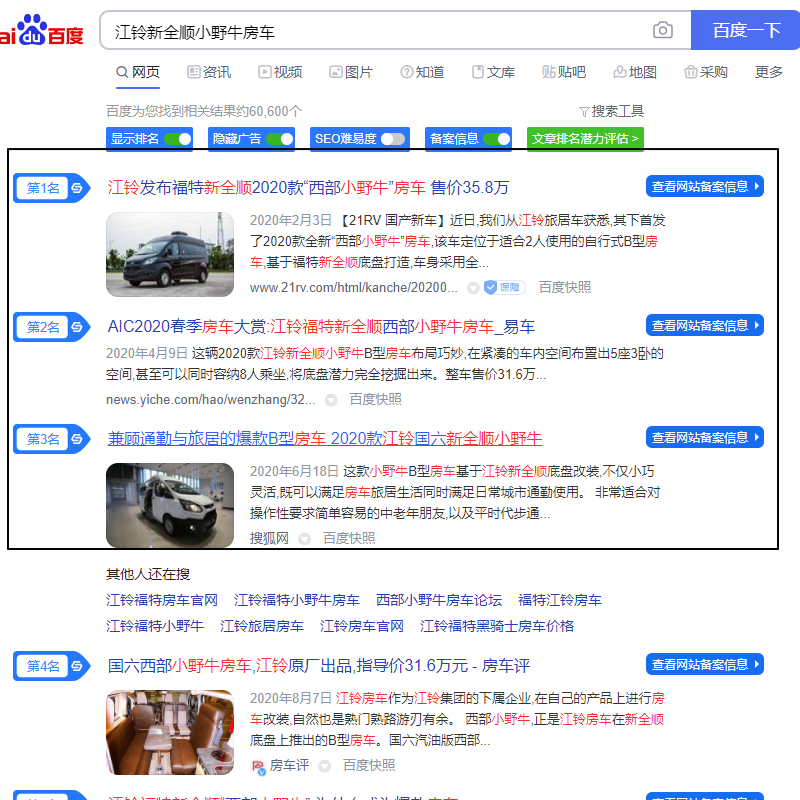Open 百度快照 for the news.yiche.com result
This screenshot has width=800, height=800.
376,399
